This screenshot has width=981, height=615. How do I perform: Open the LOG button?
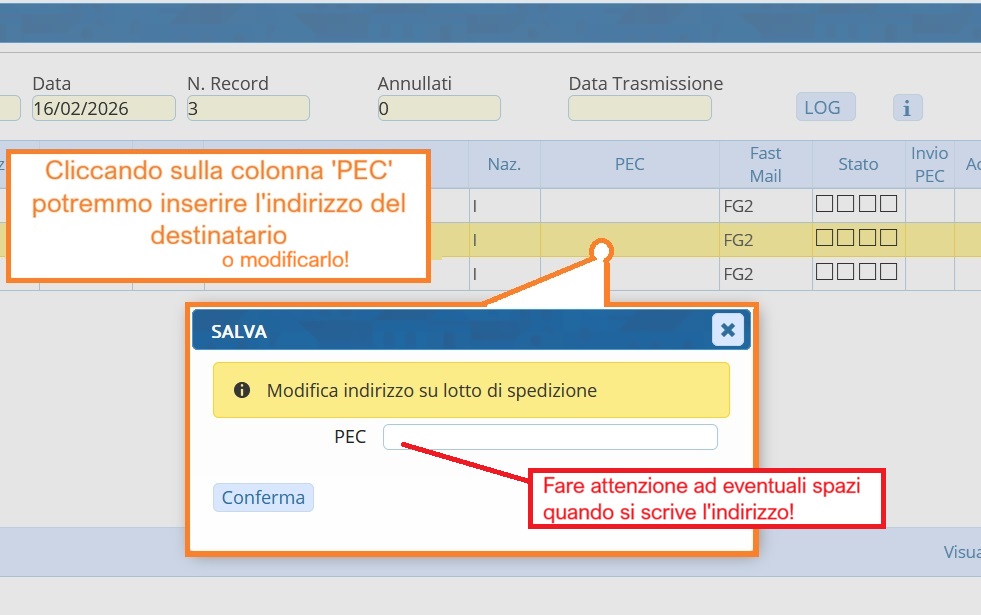pos(825,107)
